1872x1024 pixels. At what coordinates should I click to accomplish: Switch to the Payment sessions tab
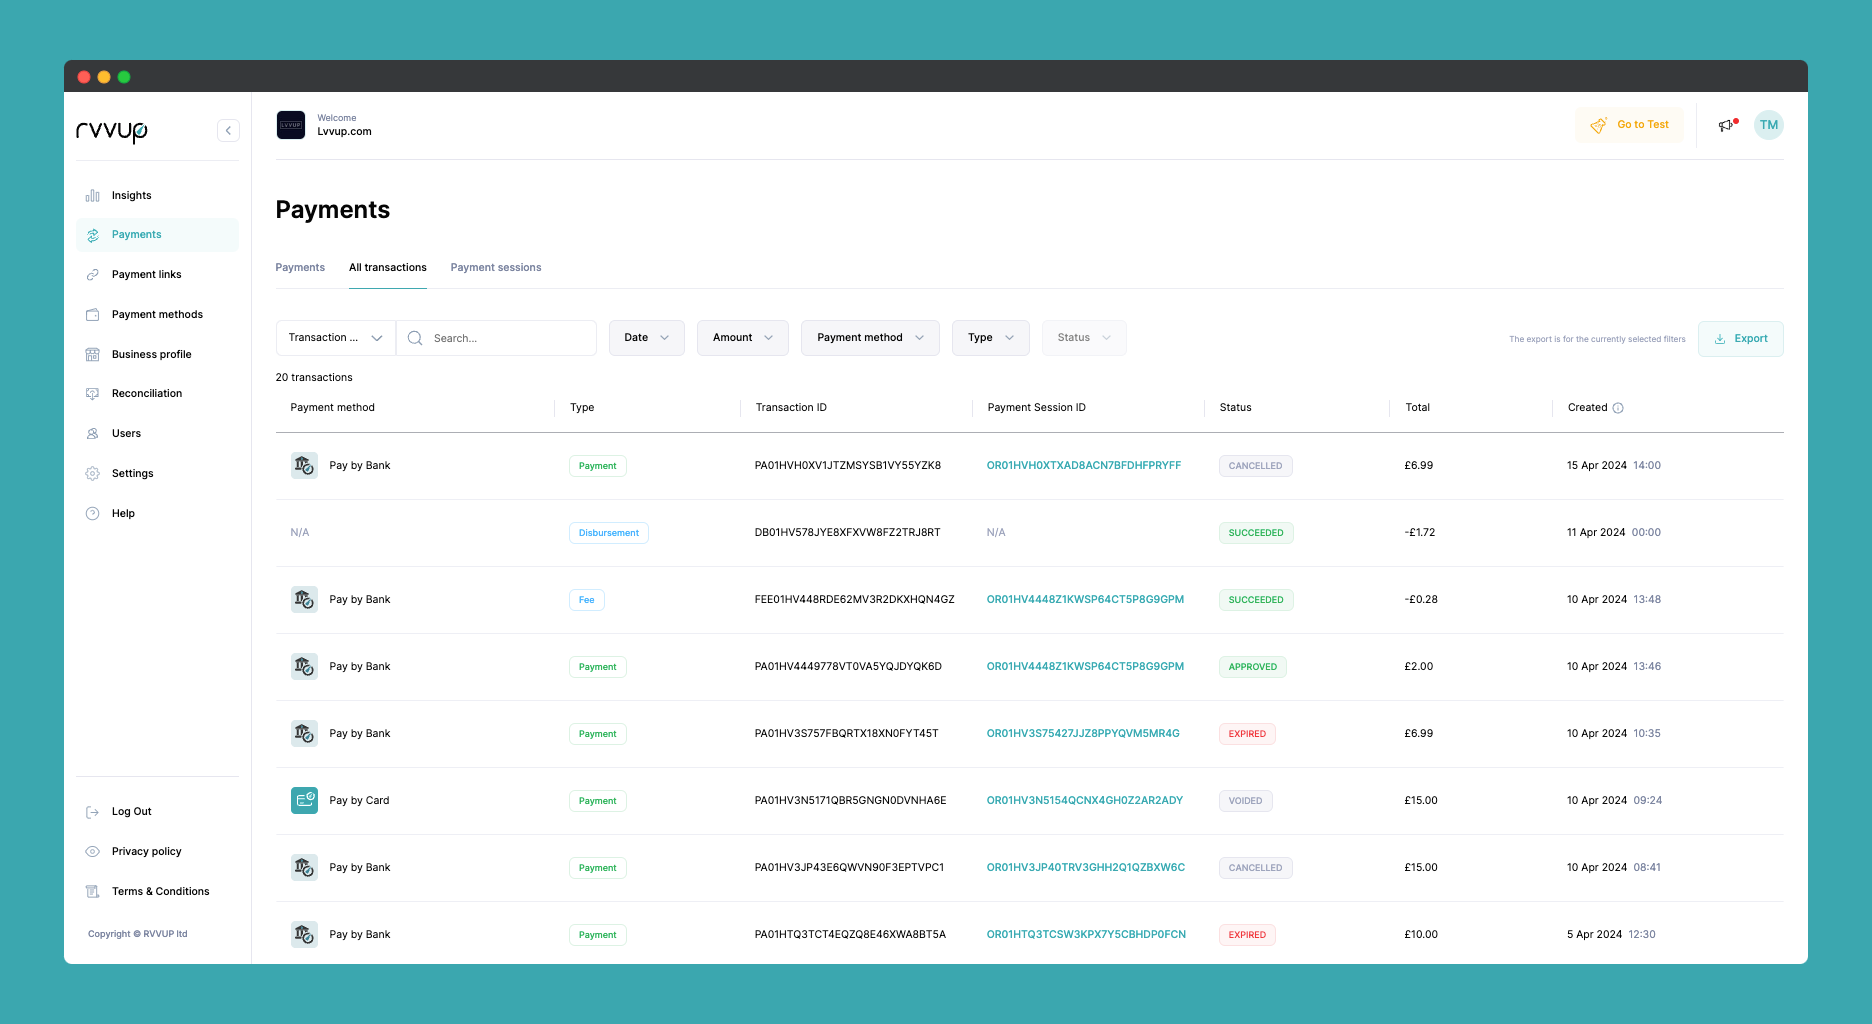(495, 268)
